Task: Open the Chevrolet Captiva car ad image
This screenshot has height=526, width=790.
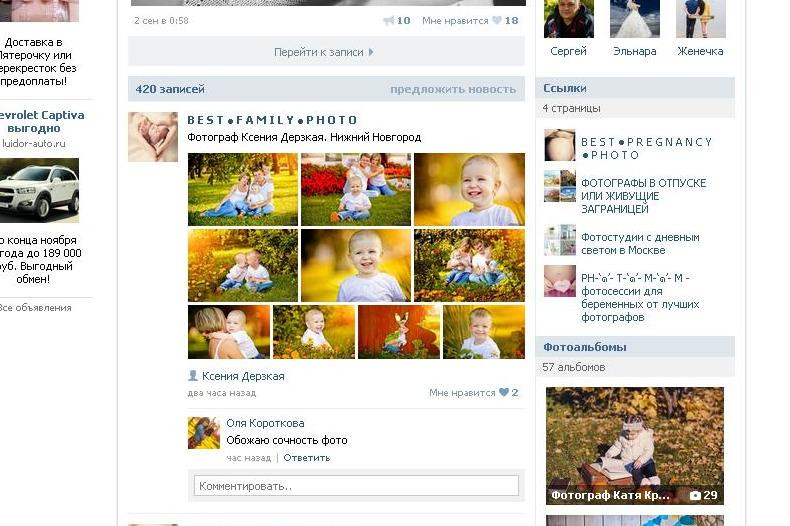Action: click(x=39, y=190)
